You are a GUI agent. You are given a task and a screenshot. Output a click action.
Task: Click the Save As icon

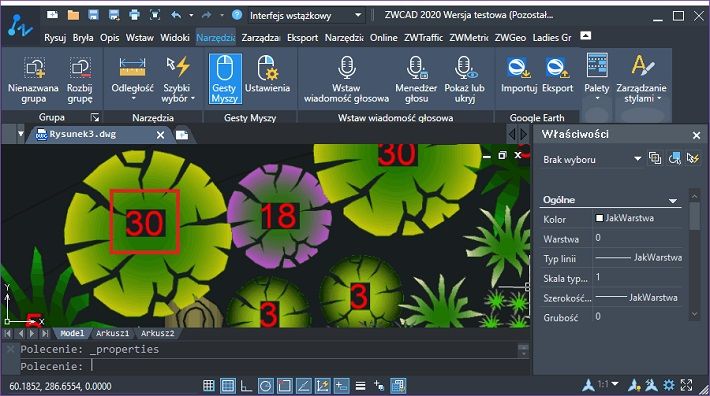[114, 15]
